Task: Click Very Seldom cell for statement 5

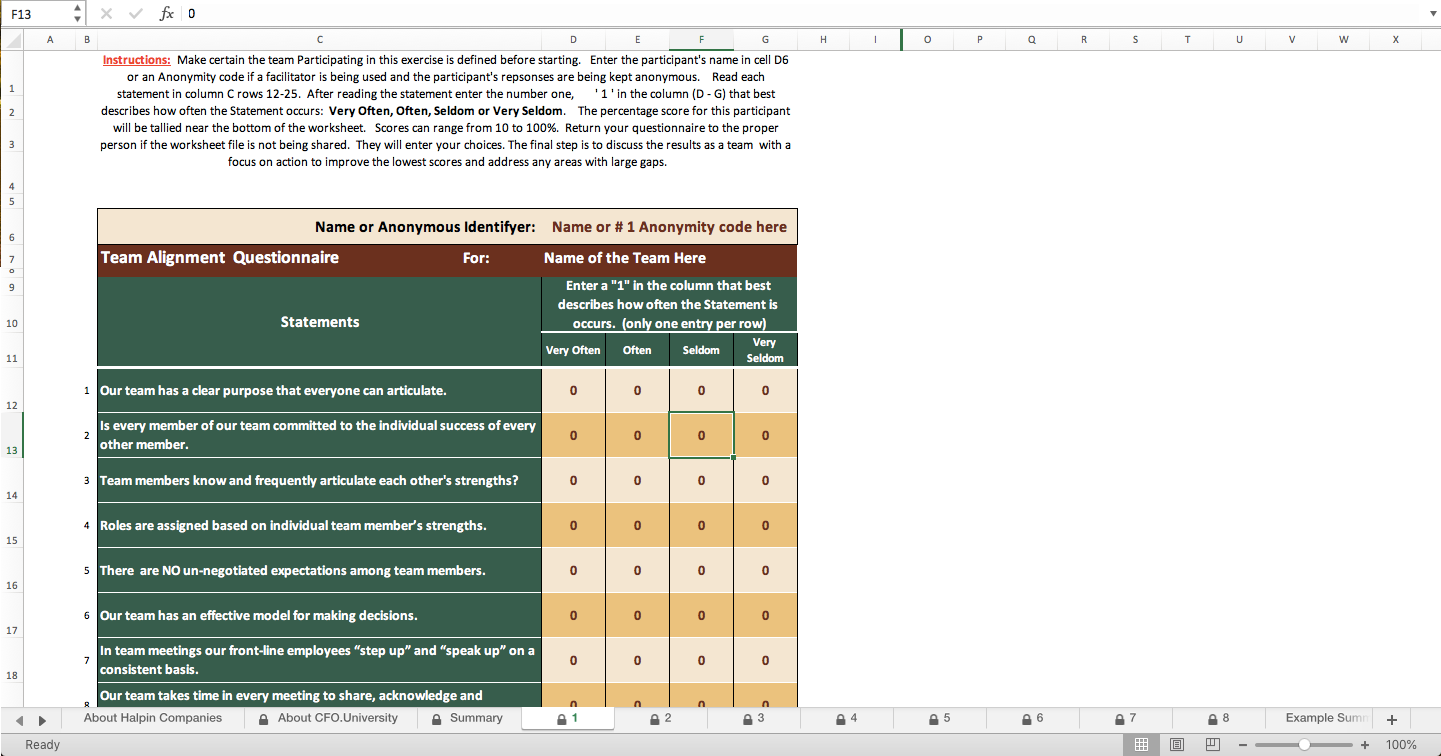Action: (765, 570)
